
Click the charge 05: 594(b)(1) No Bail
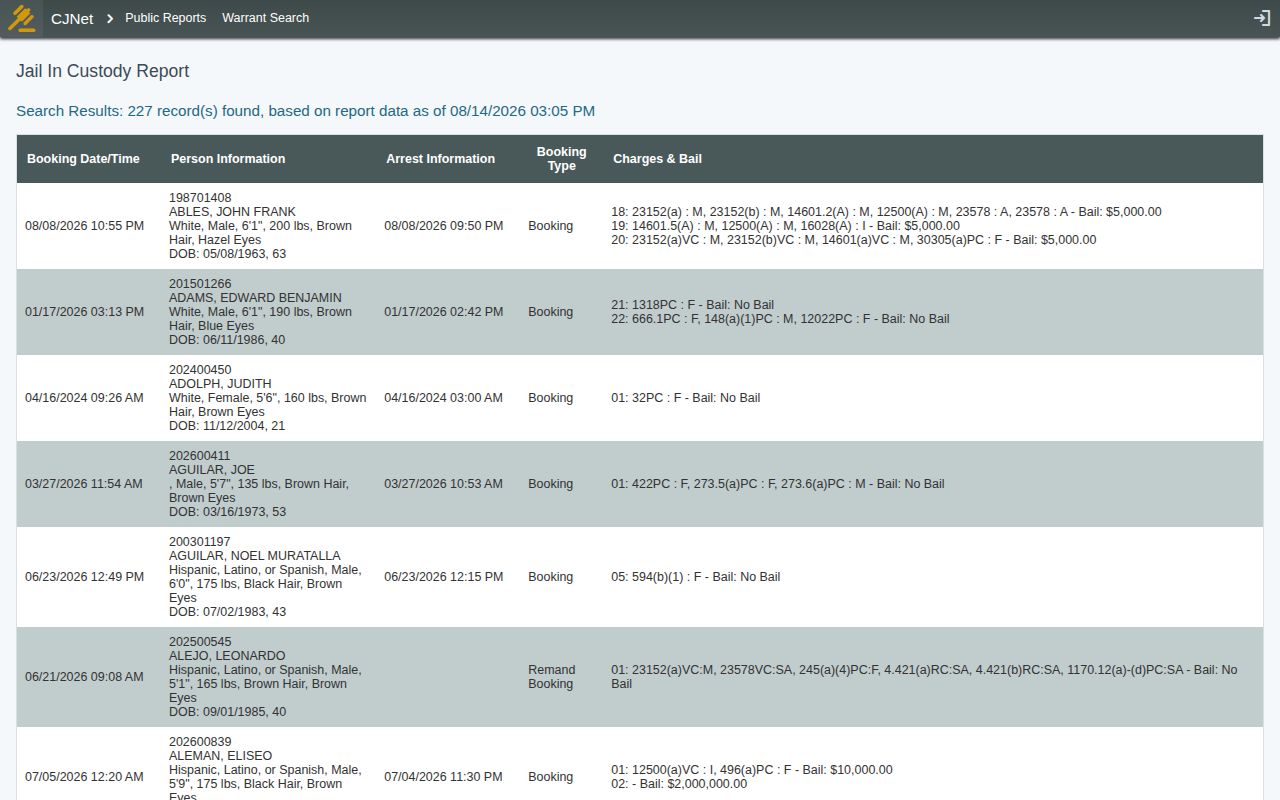[695, 577]
